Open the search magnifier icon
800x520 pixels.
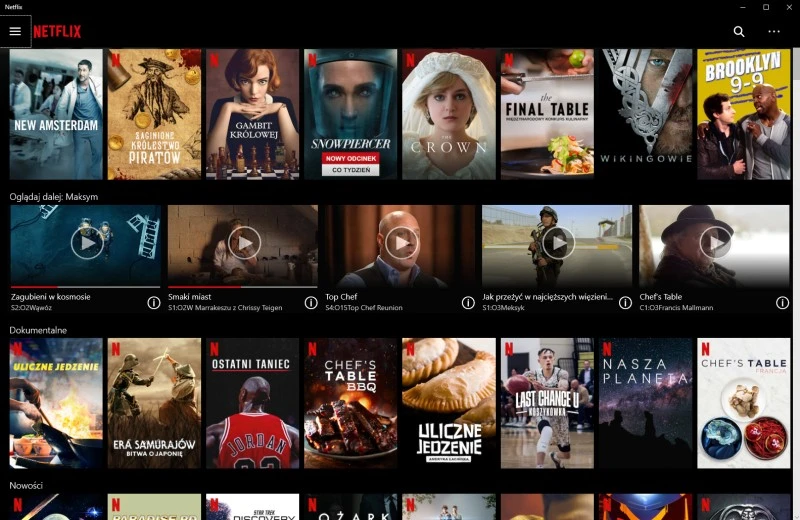[x=739, y=32]
